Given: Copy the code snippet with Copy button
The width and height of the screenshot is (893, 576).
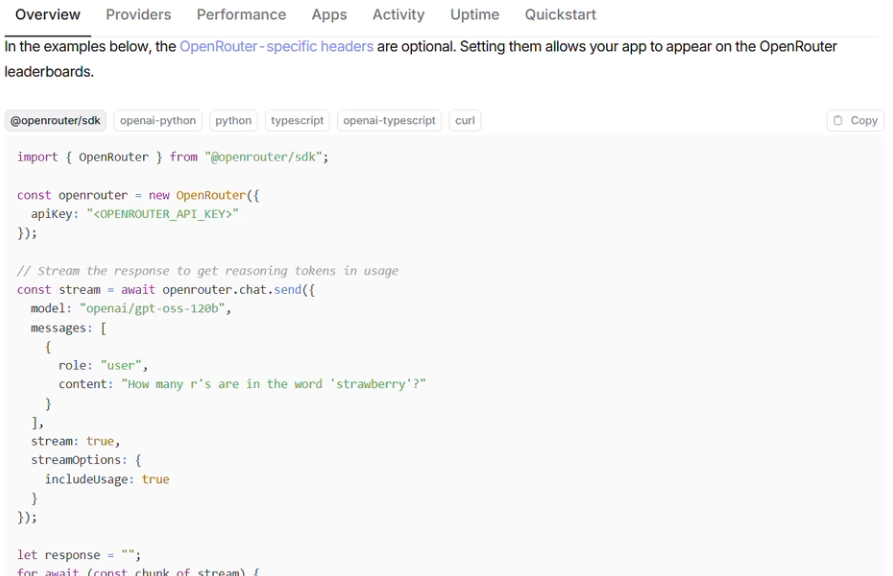Looking at the screenshot, I should [x=855, y=121].
